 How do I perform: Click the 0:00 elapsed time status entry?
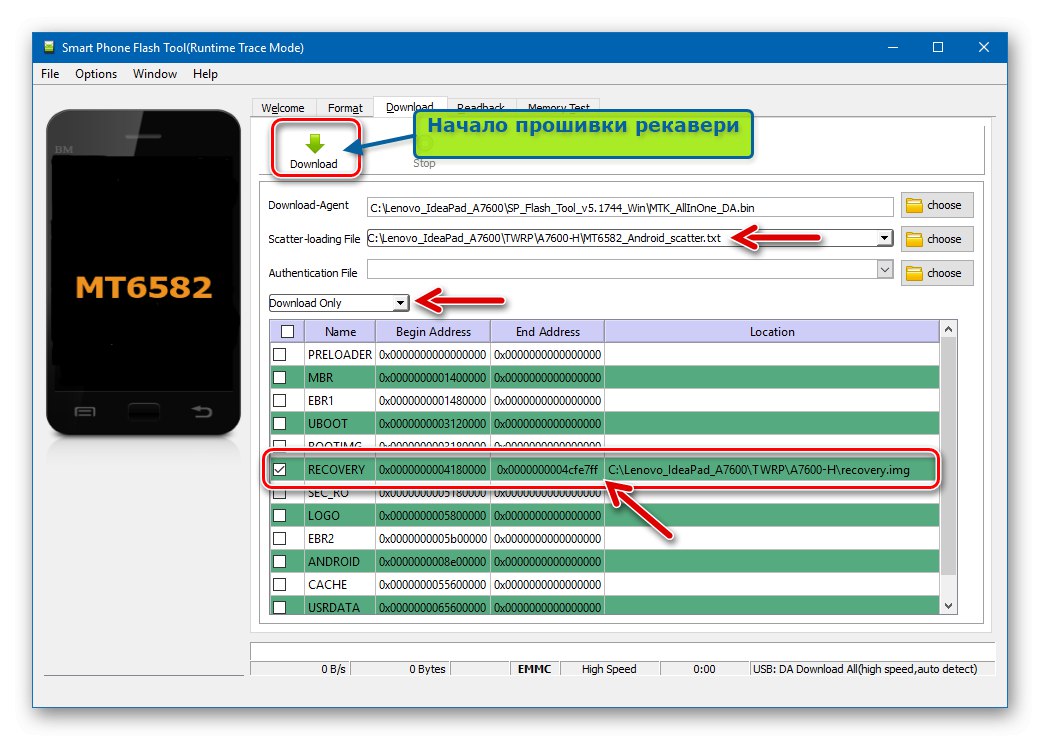(x=704, y=669)
